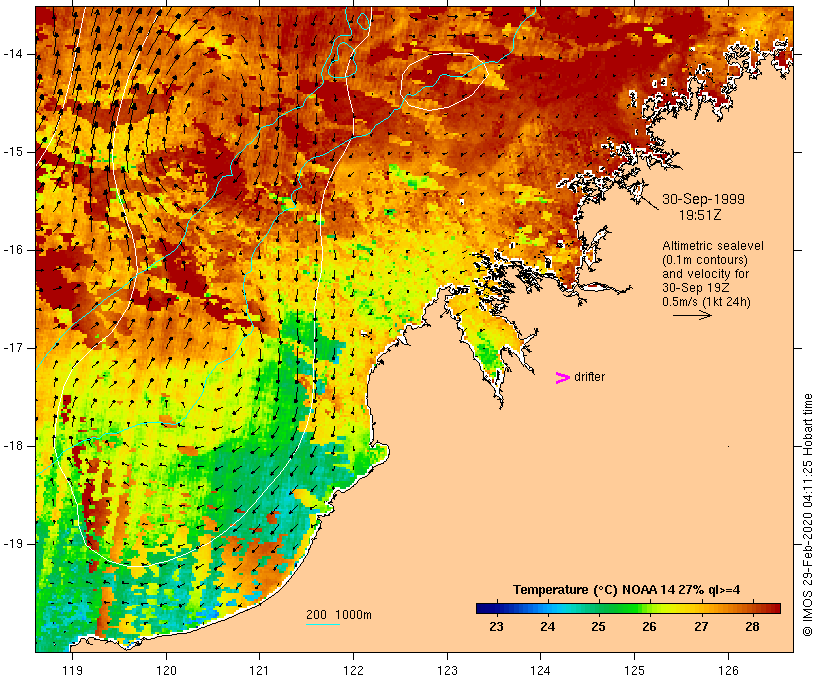
Task: Click the colorbar tick label '24'
Action: [x=548, y=626]
